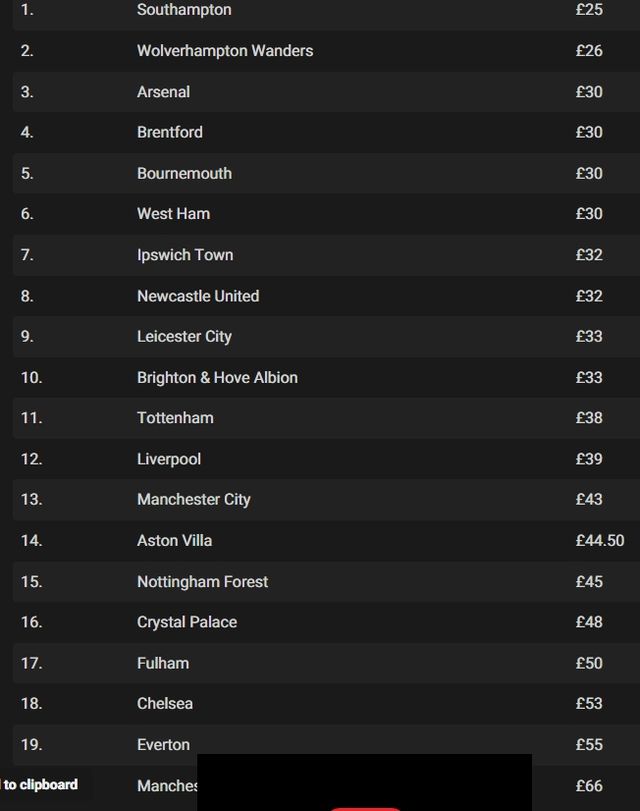Screen dimensions: 640x811
Task: Select Liverpool in the table
Action: point(169,459)
